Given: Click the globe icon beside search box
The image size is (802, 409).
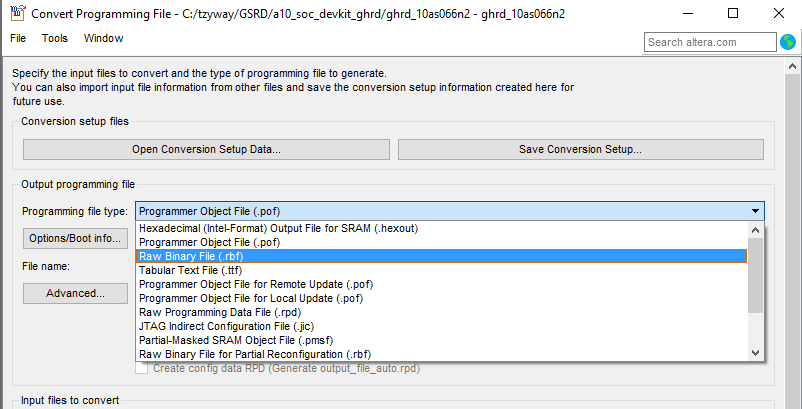Looking at the screenshot, I should [x=789, y=42].
